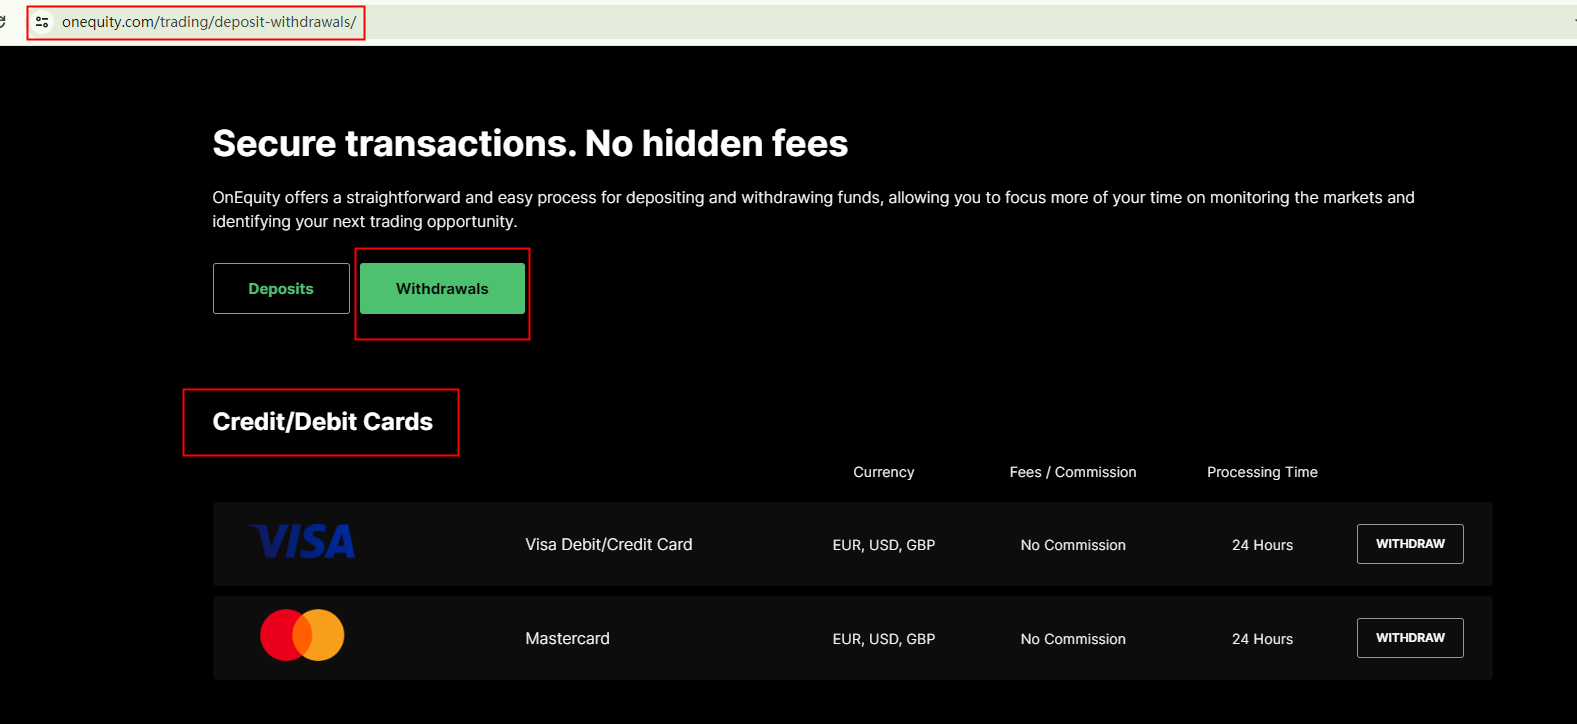Viewport: 1577px width, 724px height.
Task: Click 'No Commission' in the Mastercard row
Action: pyautogui.click(x=1073, y=639)
